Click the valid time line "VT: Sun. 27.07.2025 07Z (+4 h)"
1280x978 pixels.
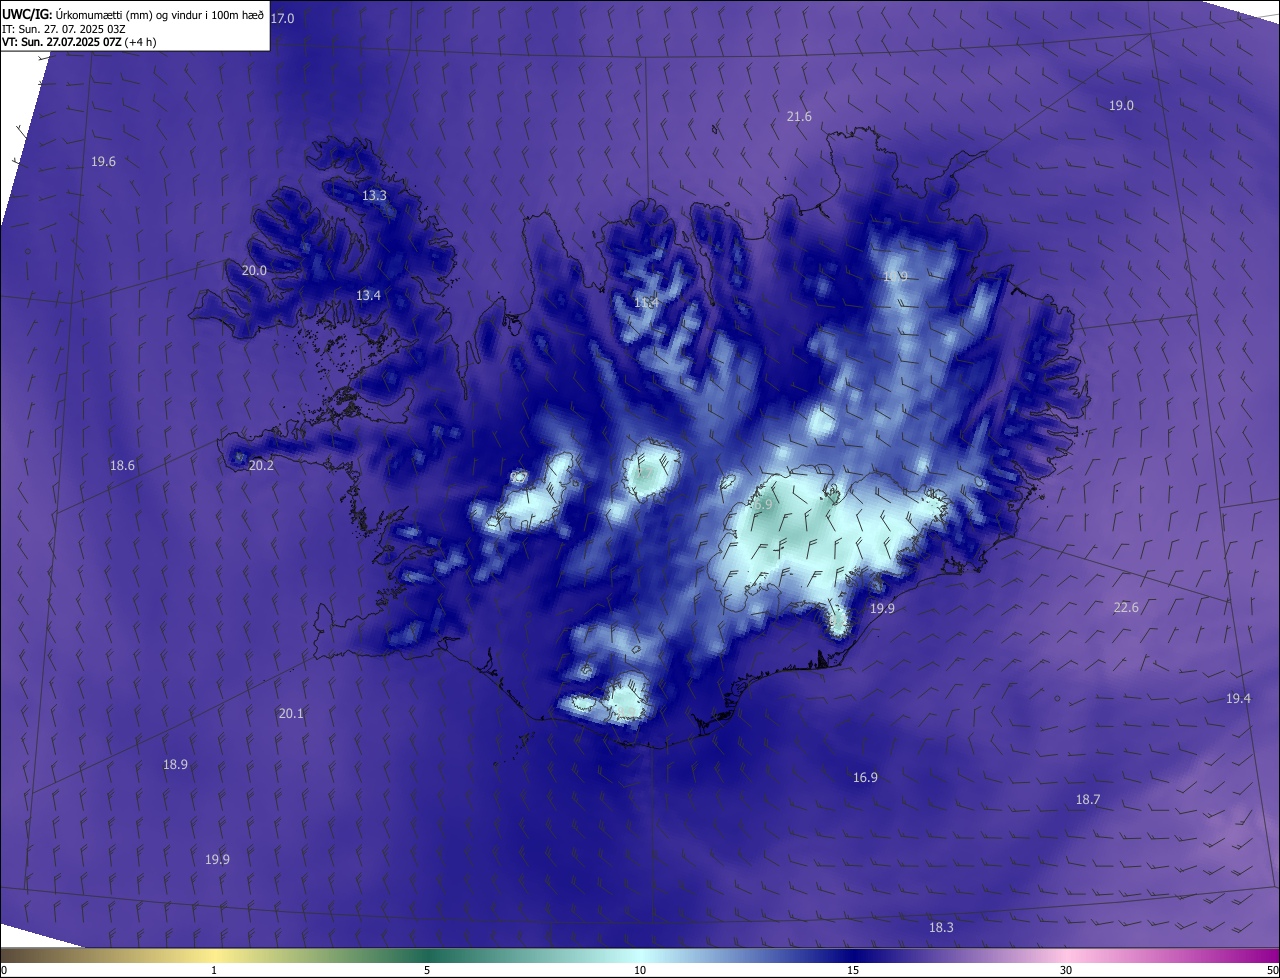point(79,42)
